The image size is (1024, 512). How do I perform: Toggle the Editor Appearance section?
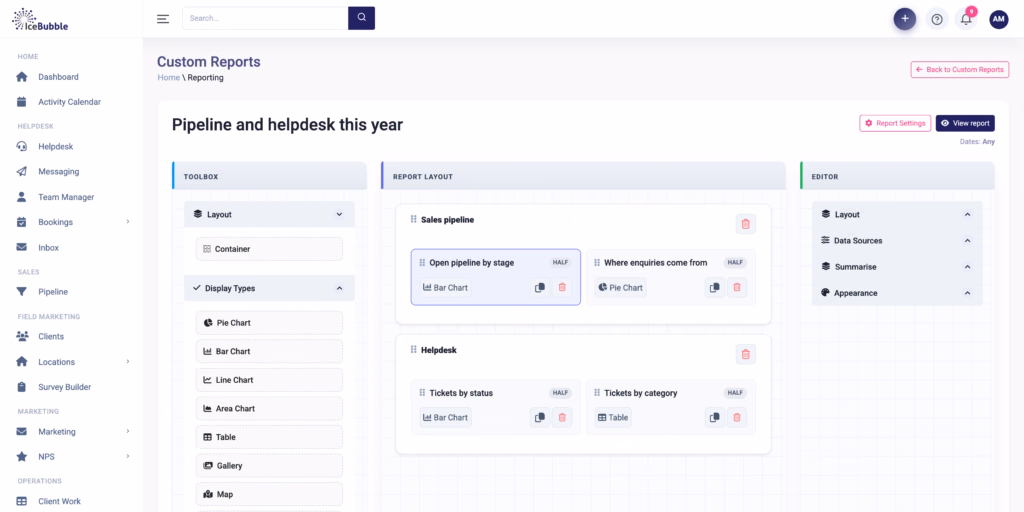pyautogui.click(x=897, y=293)
